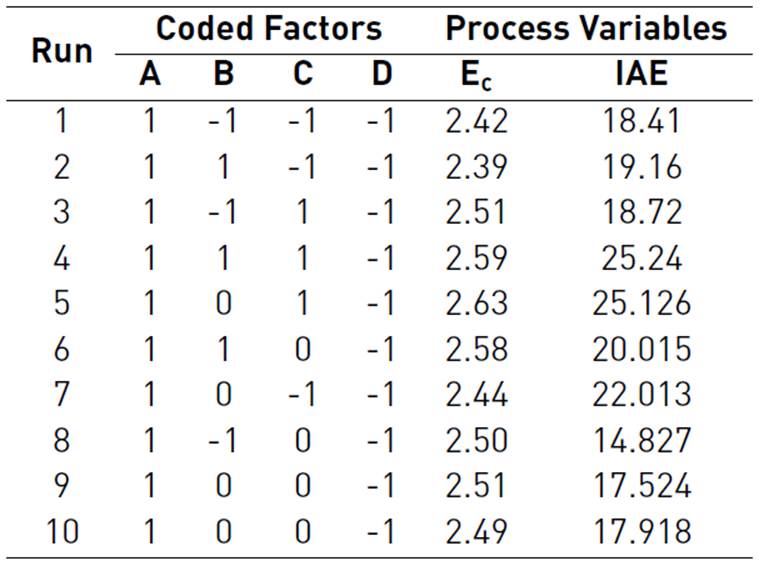
Task: Select the column C header
Action: coord(302,75)
